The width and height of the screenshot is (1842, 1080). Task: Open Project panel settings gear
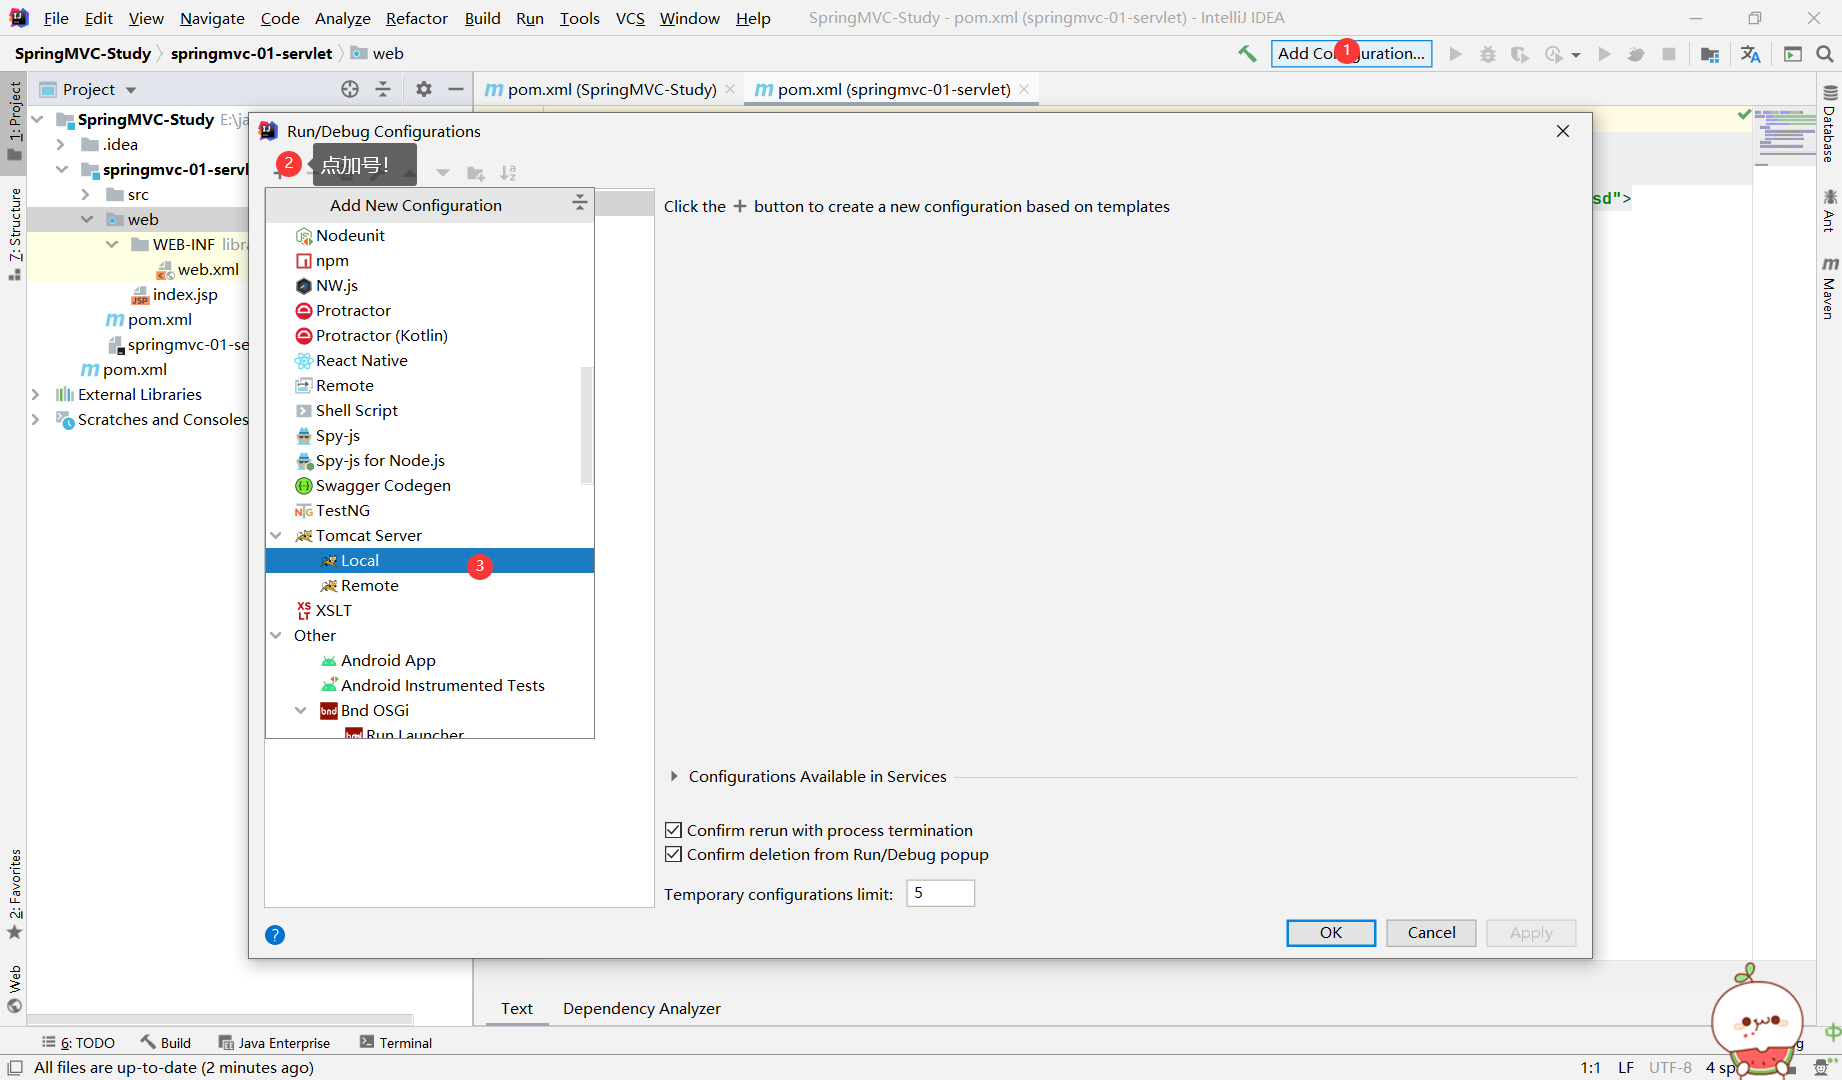424,89
